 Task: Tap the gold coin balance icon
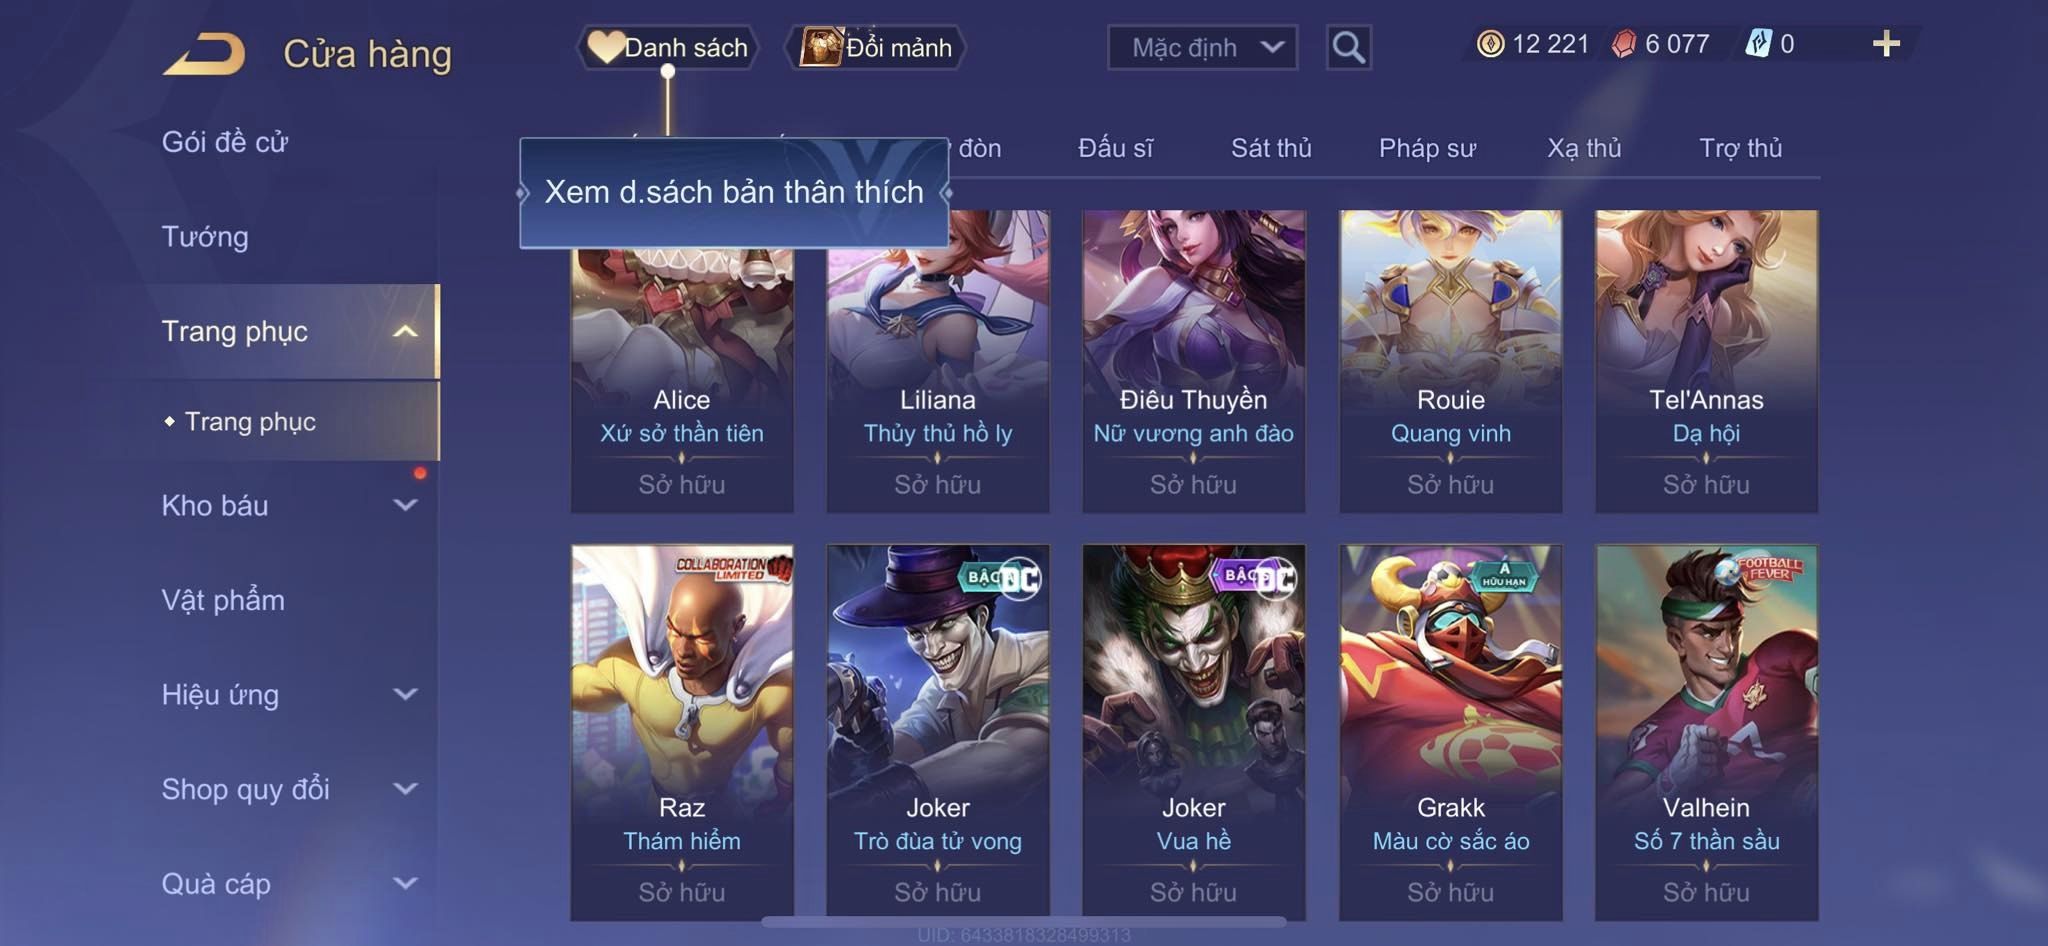point(1490,44)
